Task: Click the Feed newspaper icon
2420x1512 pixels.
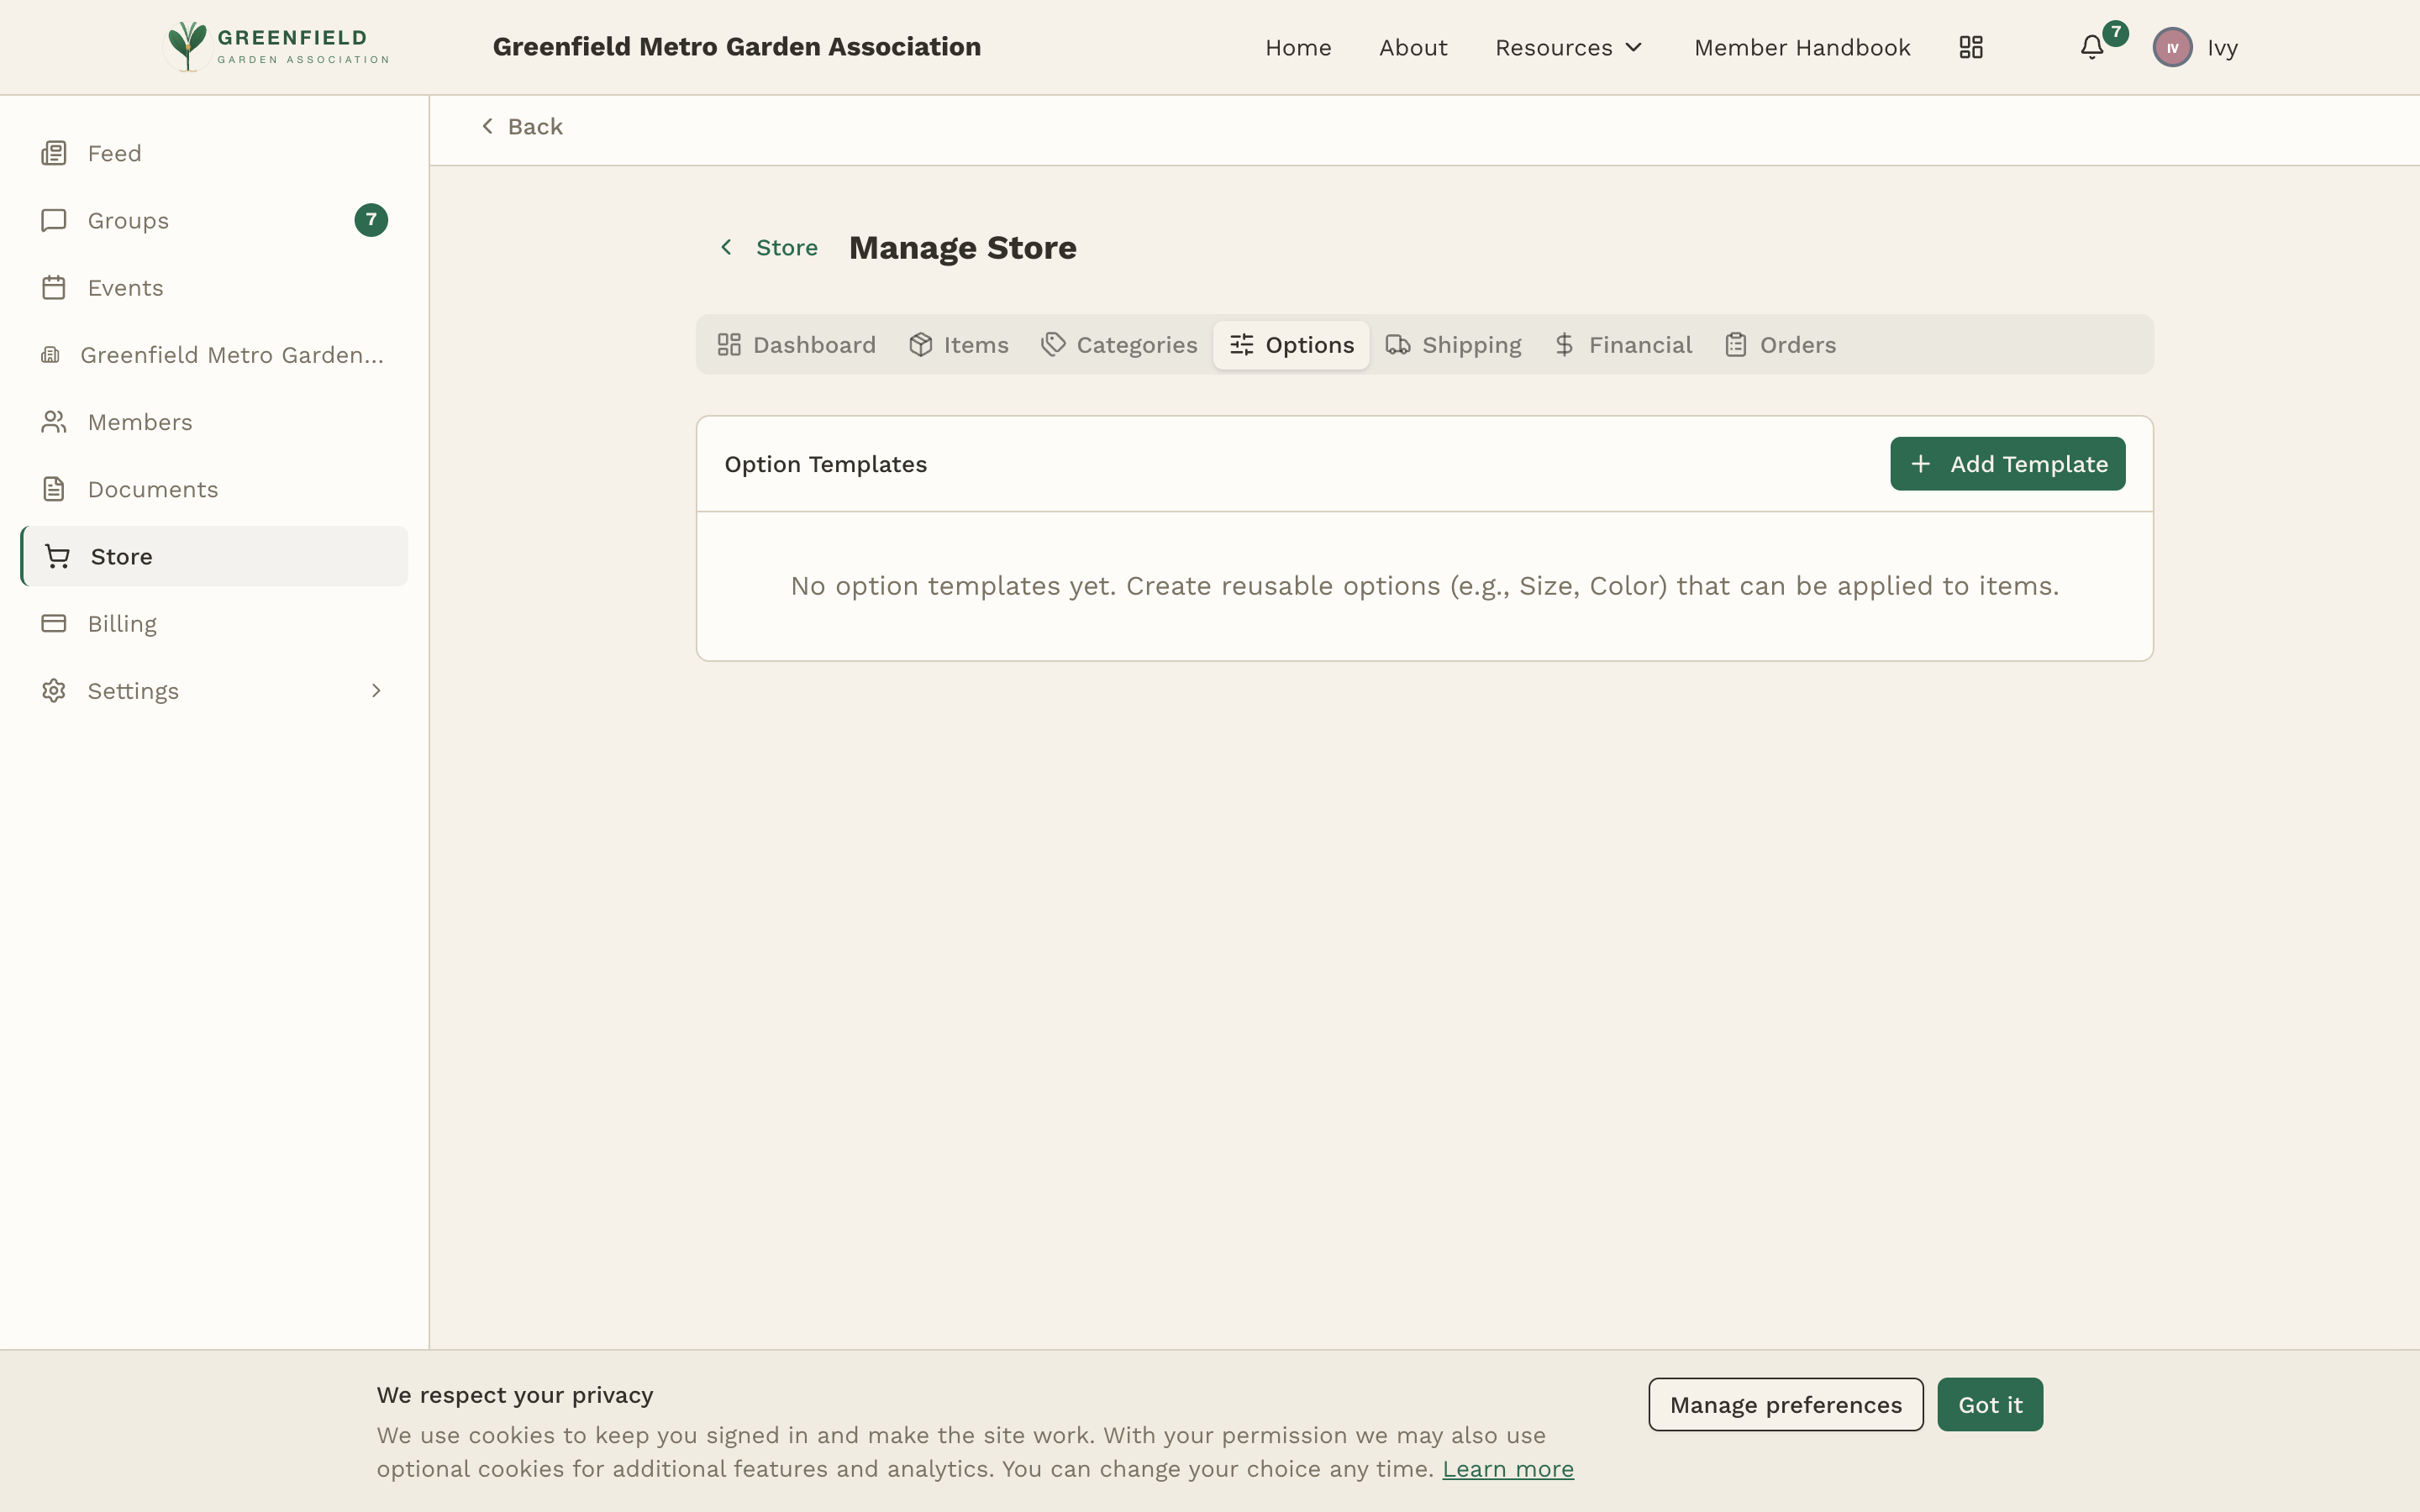Action: click(54, 153)
